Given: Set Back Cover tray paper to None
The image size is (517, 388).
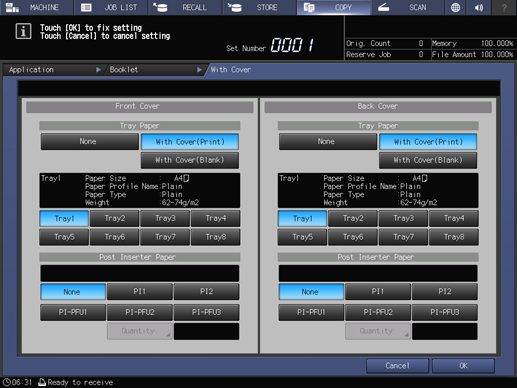Looking at the screenshot, I should pyautogui.click(x=328, y=142).
